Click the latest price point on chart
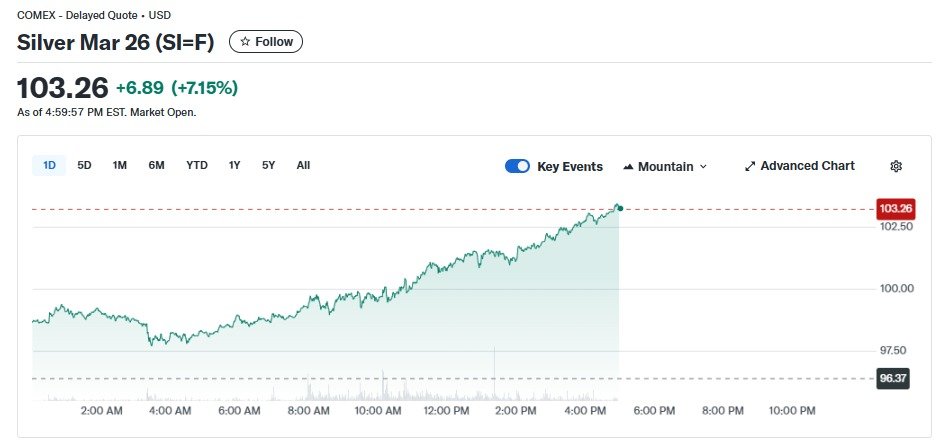 [620, 208]
